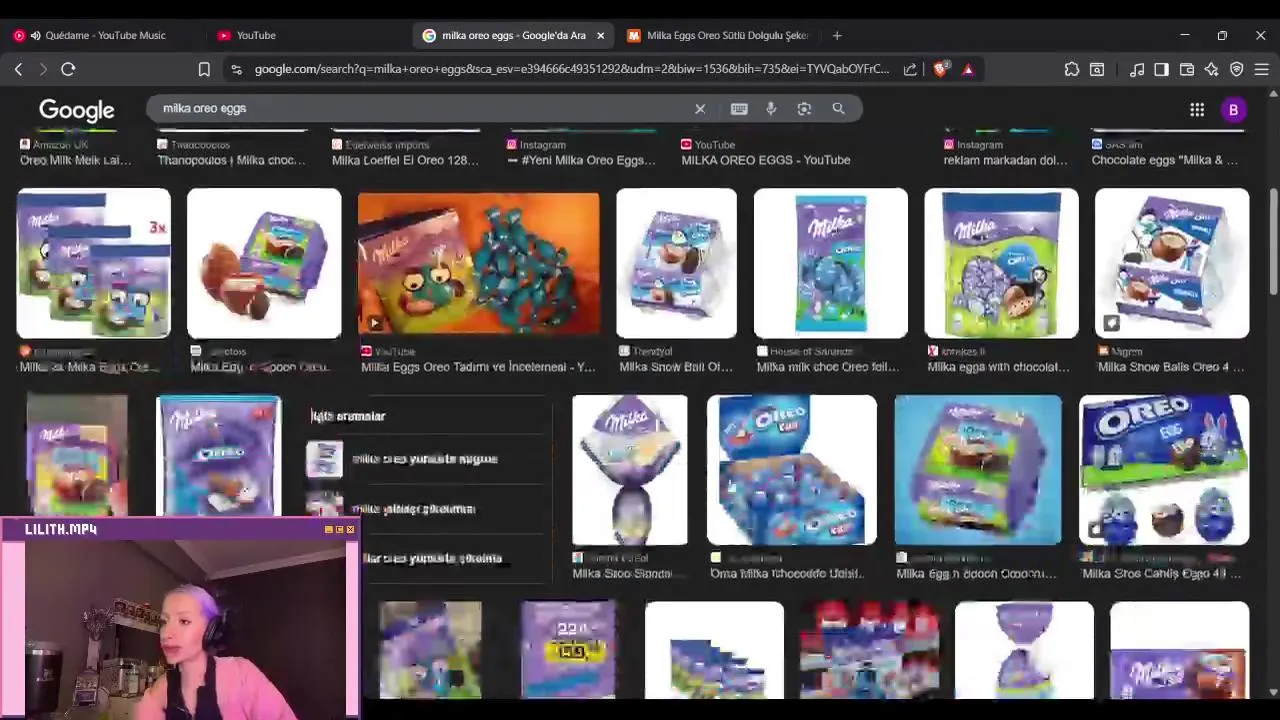
Task: Mute the Quédame YouTube Music tab audio
Action: [36, 35]
